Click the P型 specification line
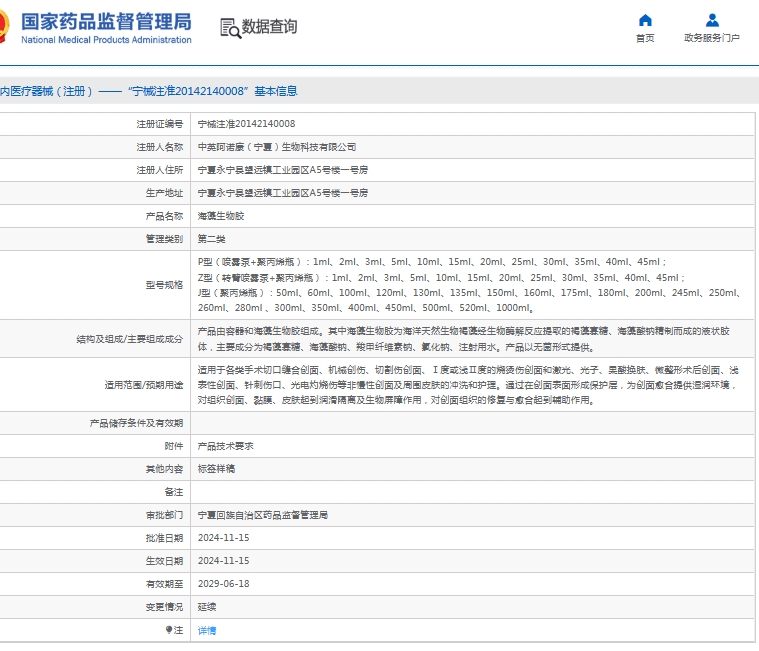Screen dimensions: 759x651 (x=432, y=262)
